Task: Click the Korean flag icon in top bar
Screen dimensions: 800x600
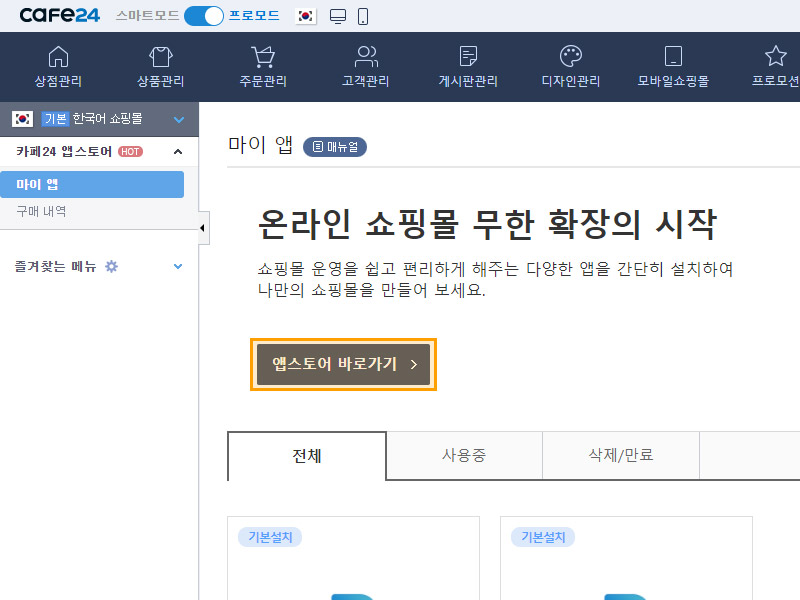Action: click(306, 16)
